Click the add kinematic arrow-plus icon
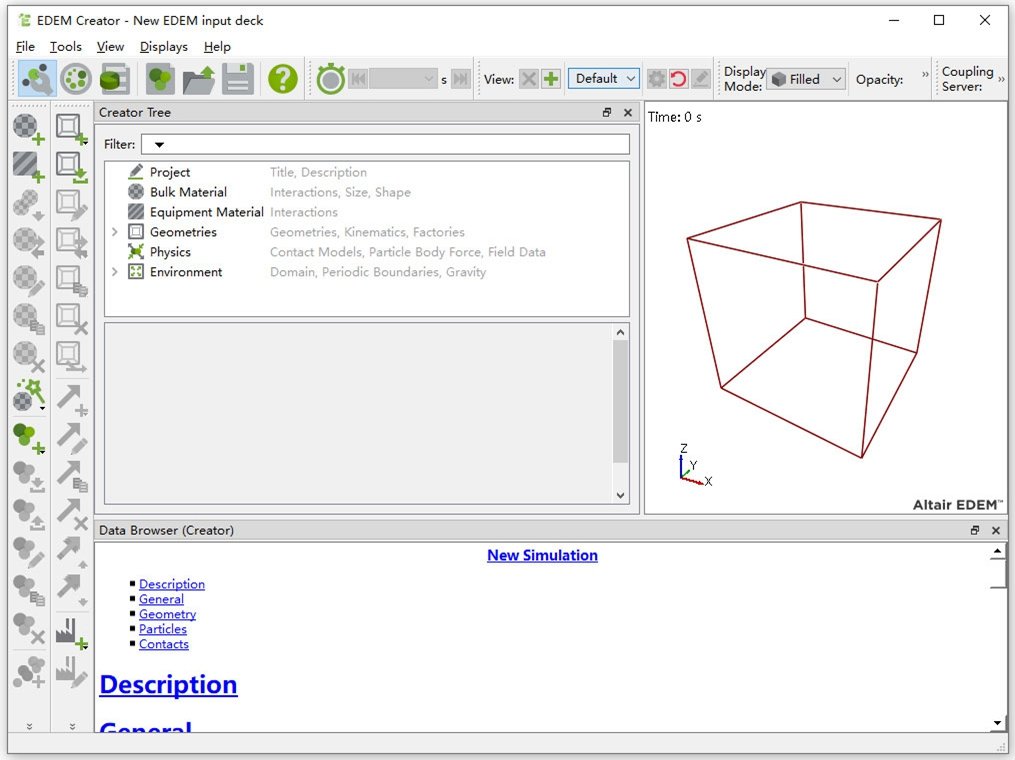 tap(71, 399)
